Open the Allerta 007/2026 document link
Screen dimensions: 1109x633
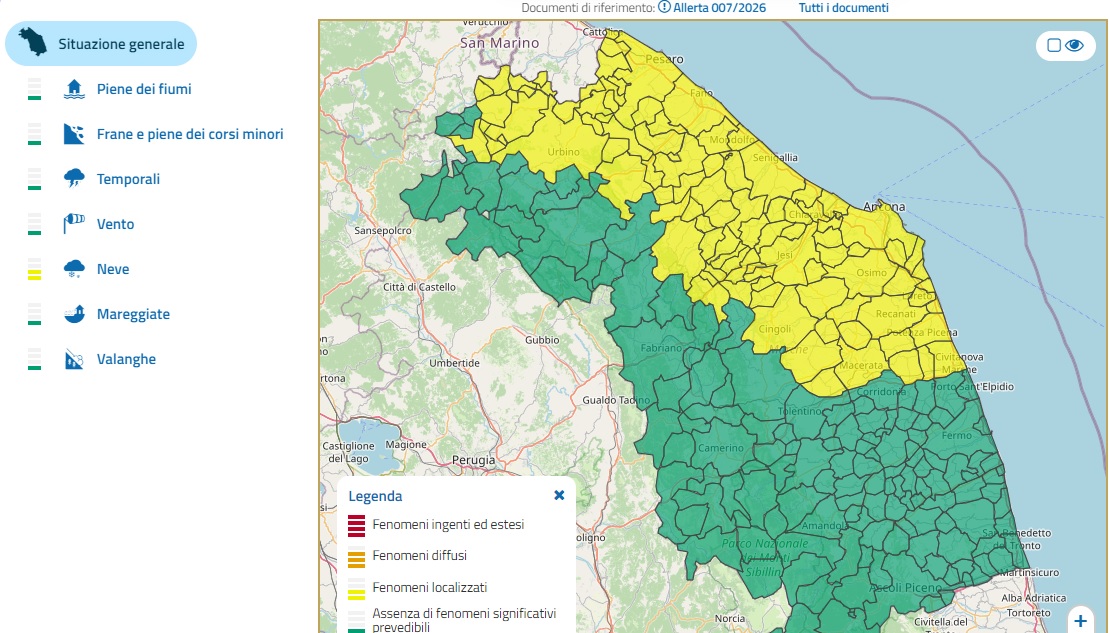(712, 8)
